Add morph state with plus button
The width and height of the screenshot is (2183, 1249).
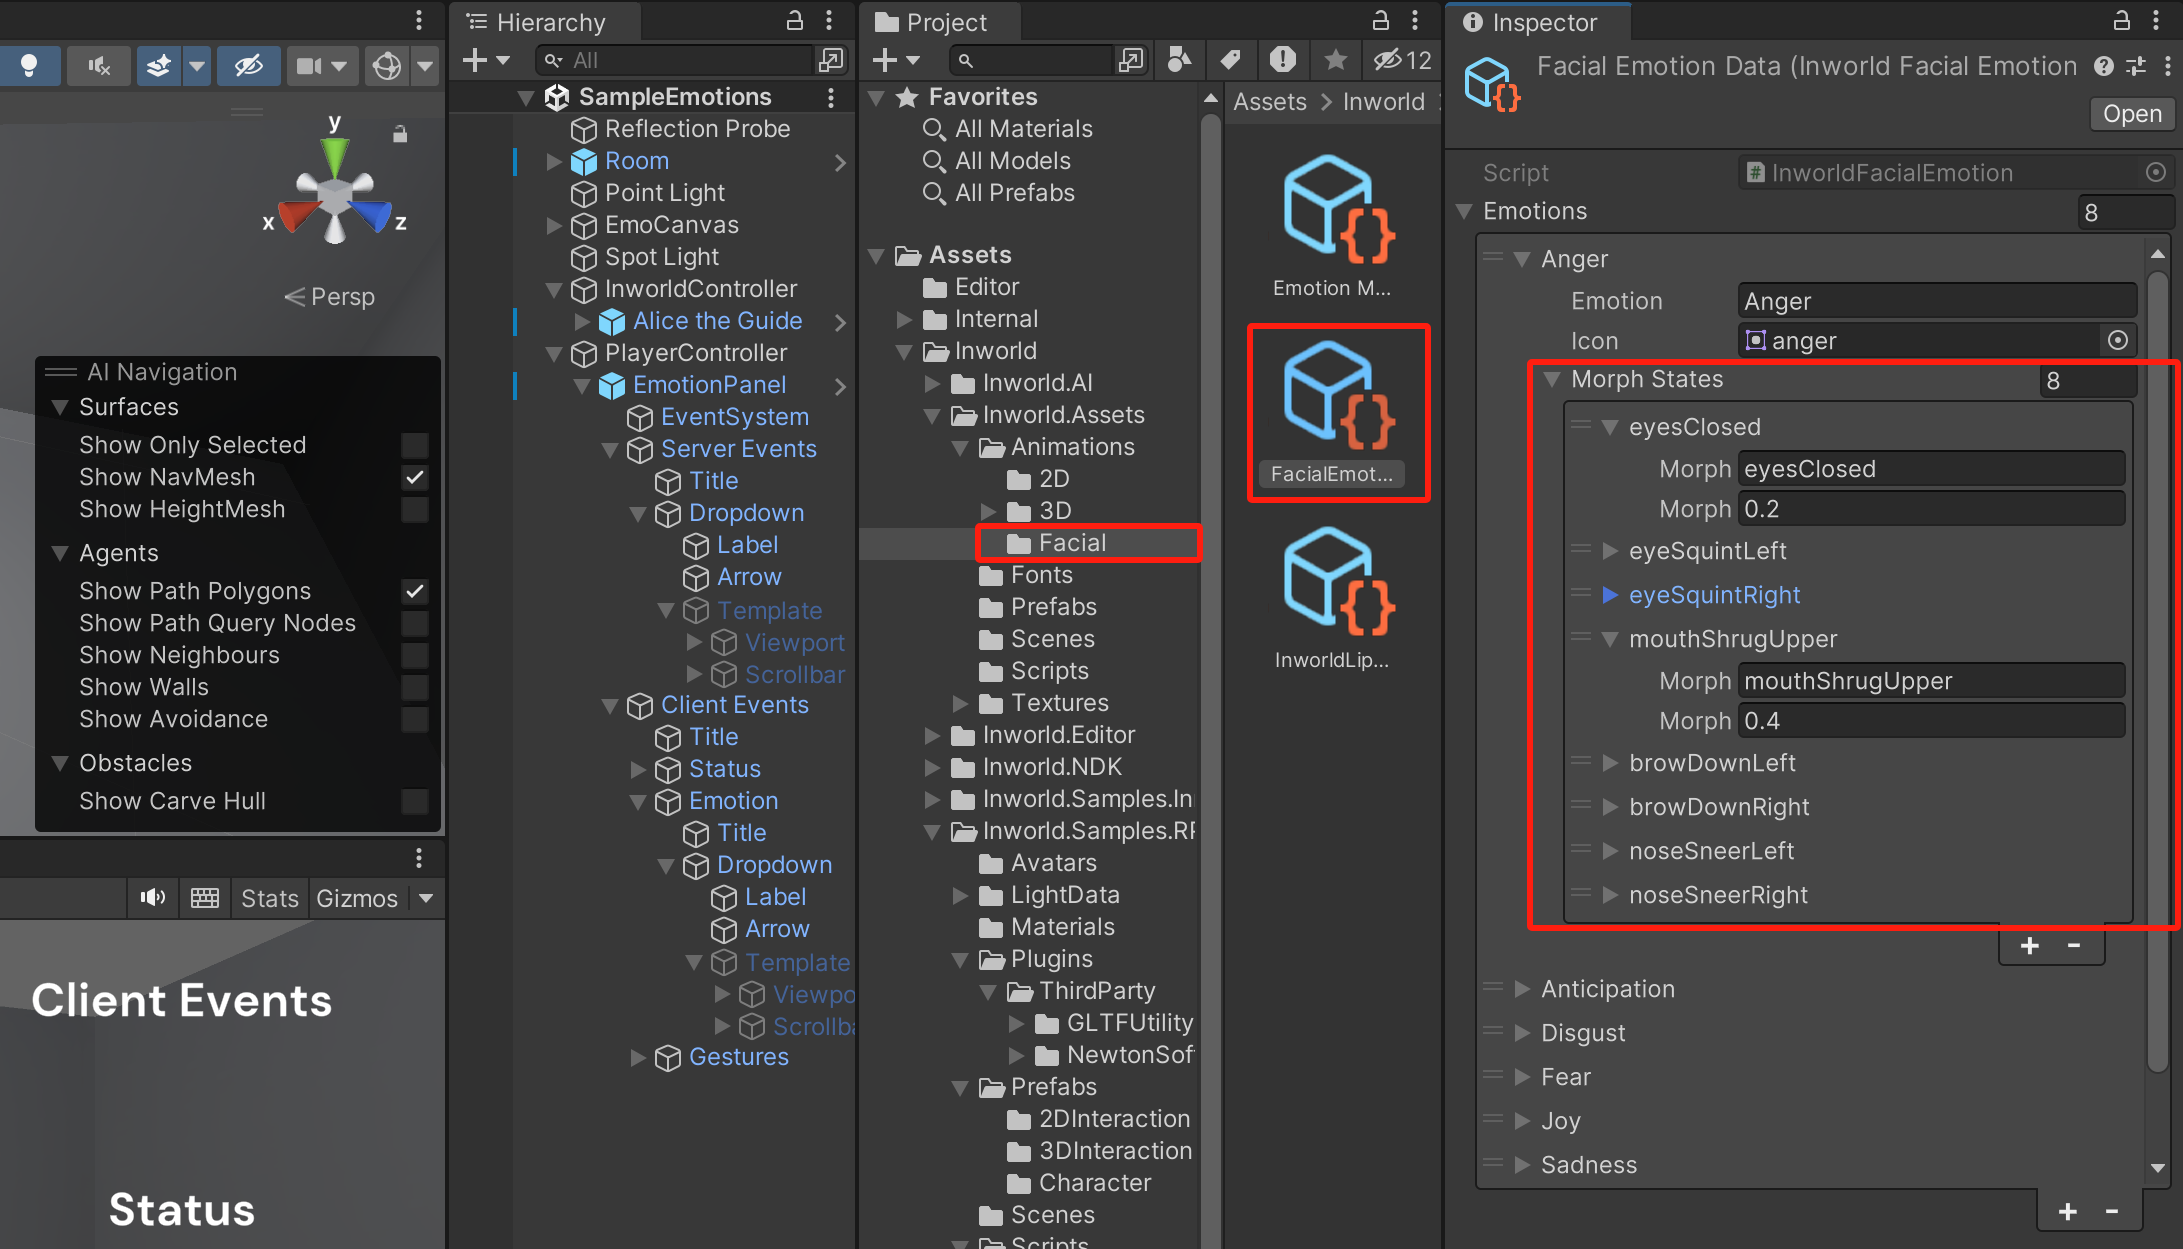tap(2030, 946)
